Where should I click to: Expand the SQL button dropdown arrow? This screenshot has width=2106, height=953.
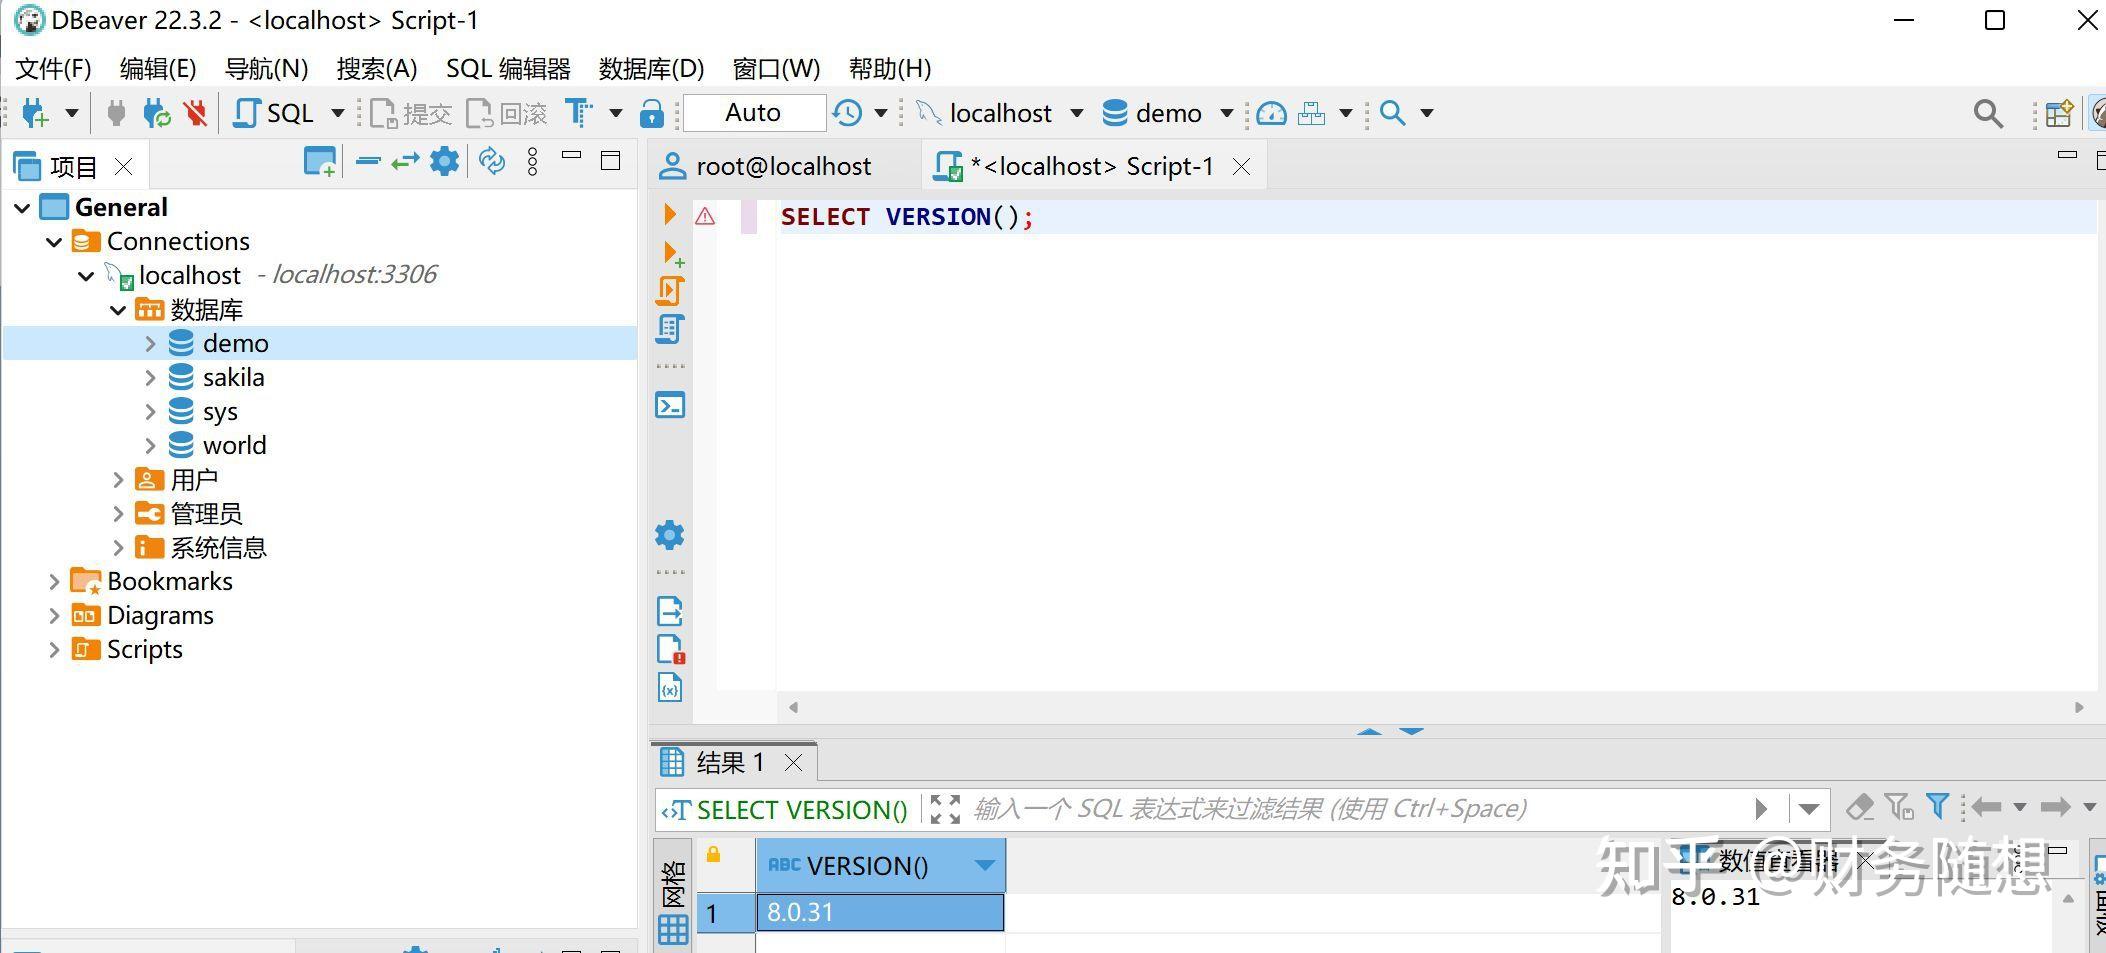[338, 113]
